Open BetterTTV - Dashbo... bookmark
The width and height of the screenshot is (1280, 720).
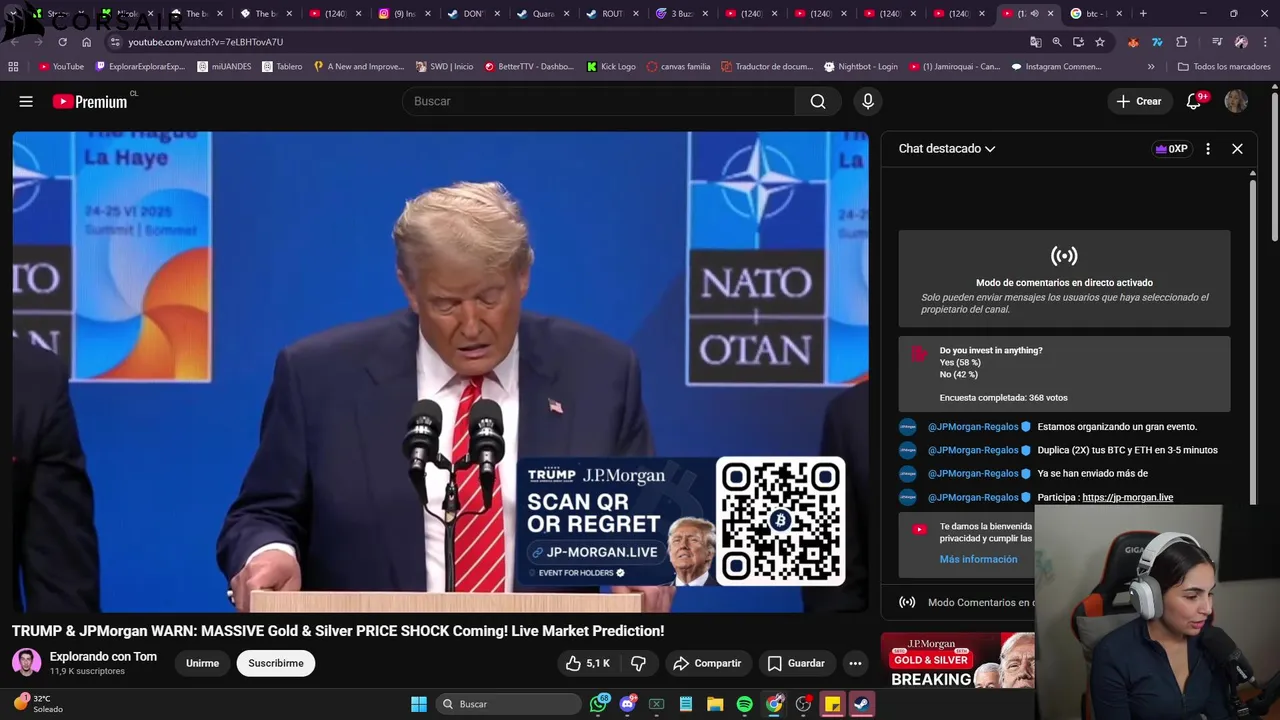click(x=529, y=67)
